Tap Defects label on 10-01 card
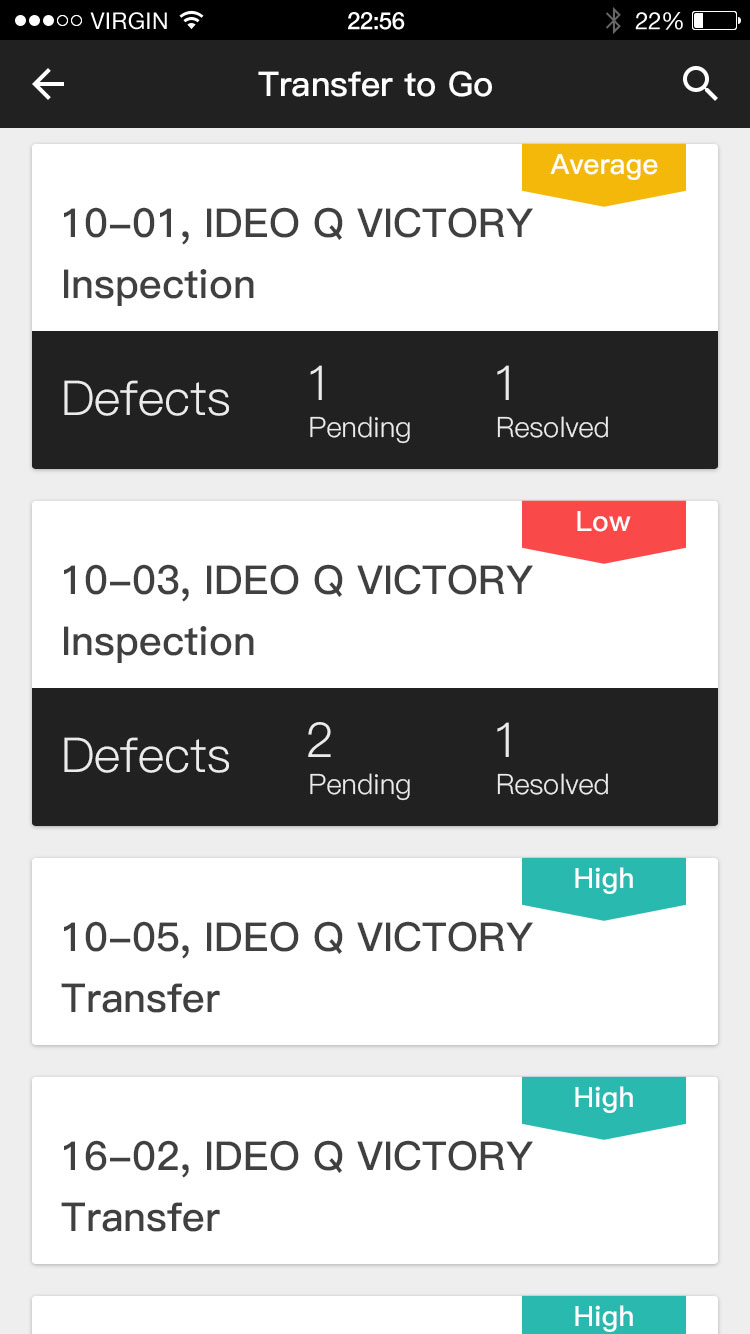This screenshot has height=1334, width=750. pos(146,400)
